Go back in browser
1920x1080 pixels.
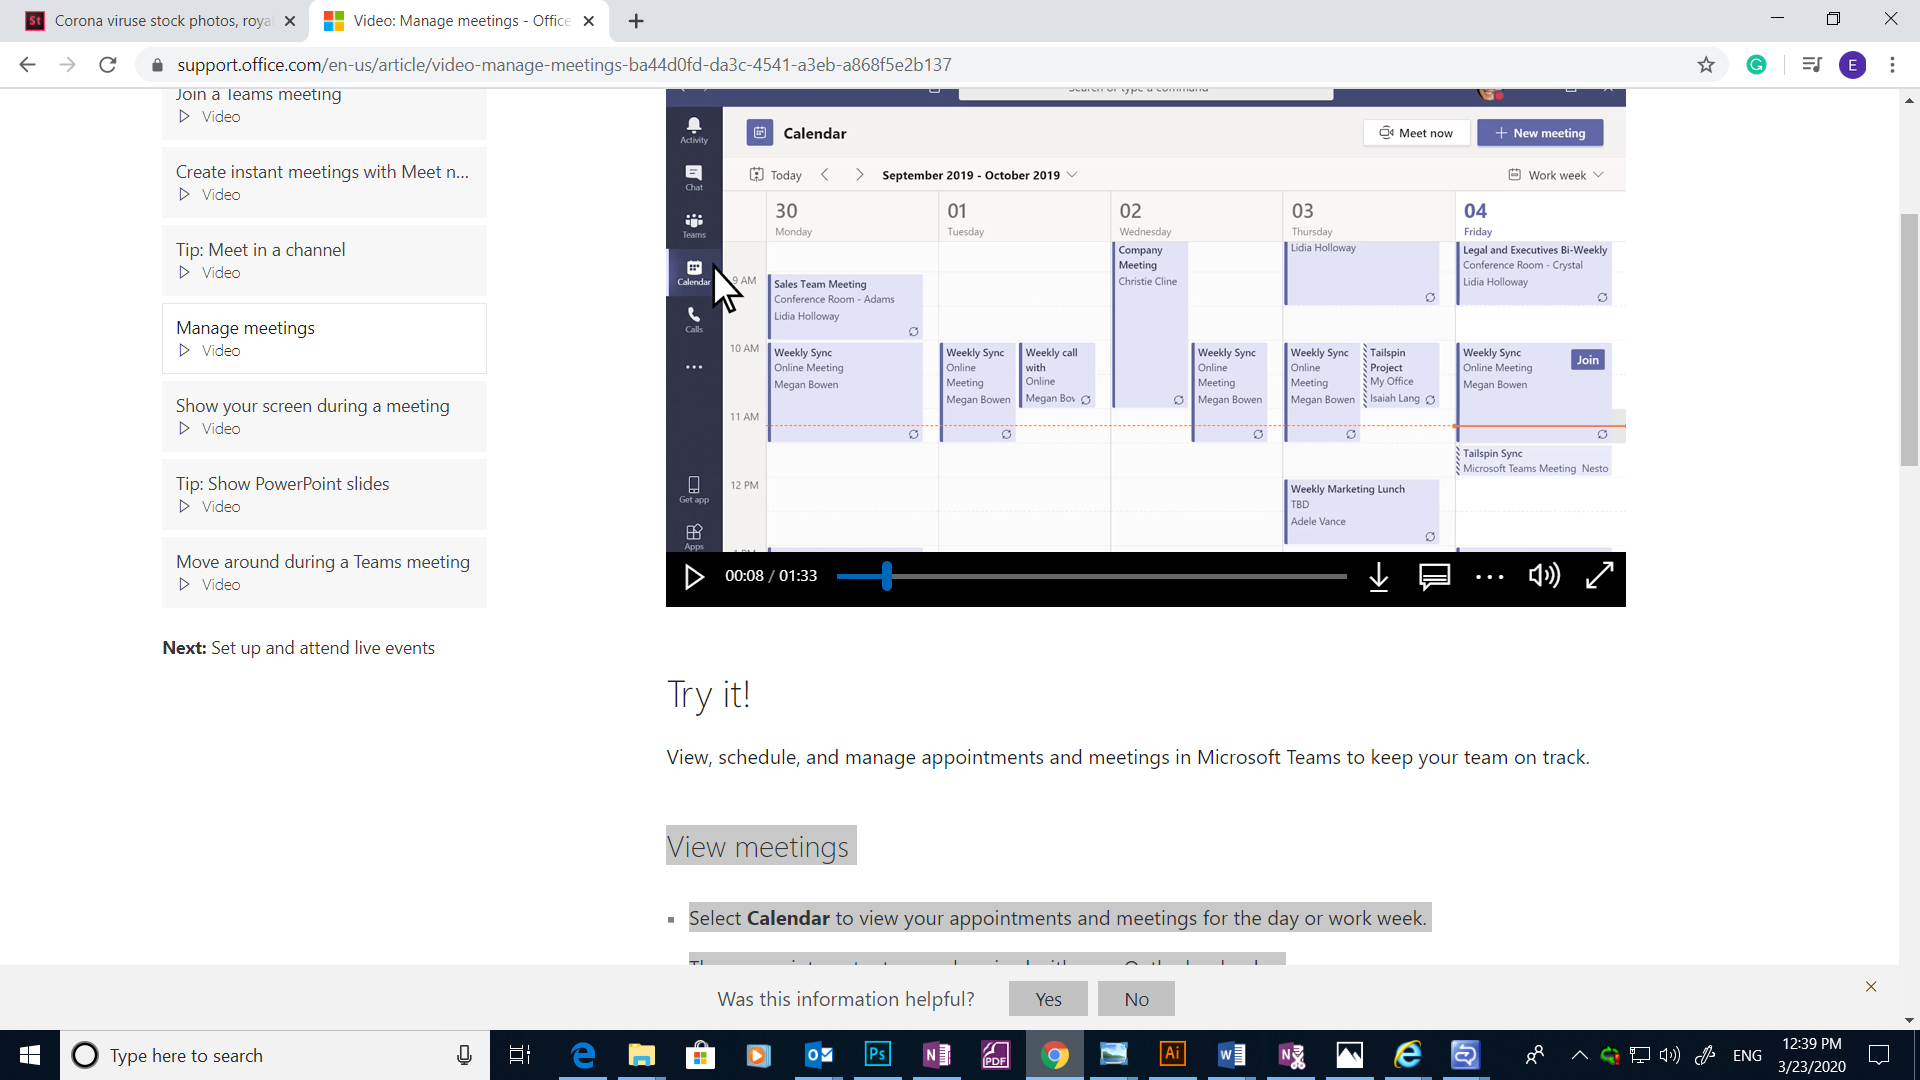click(x=27, y=65)
